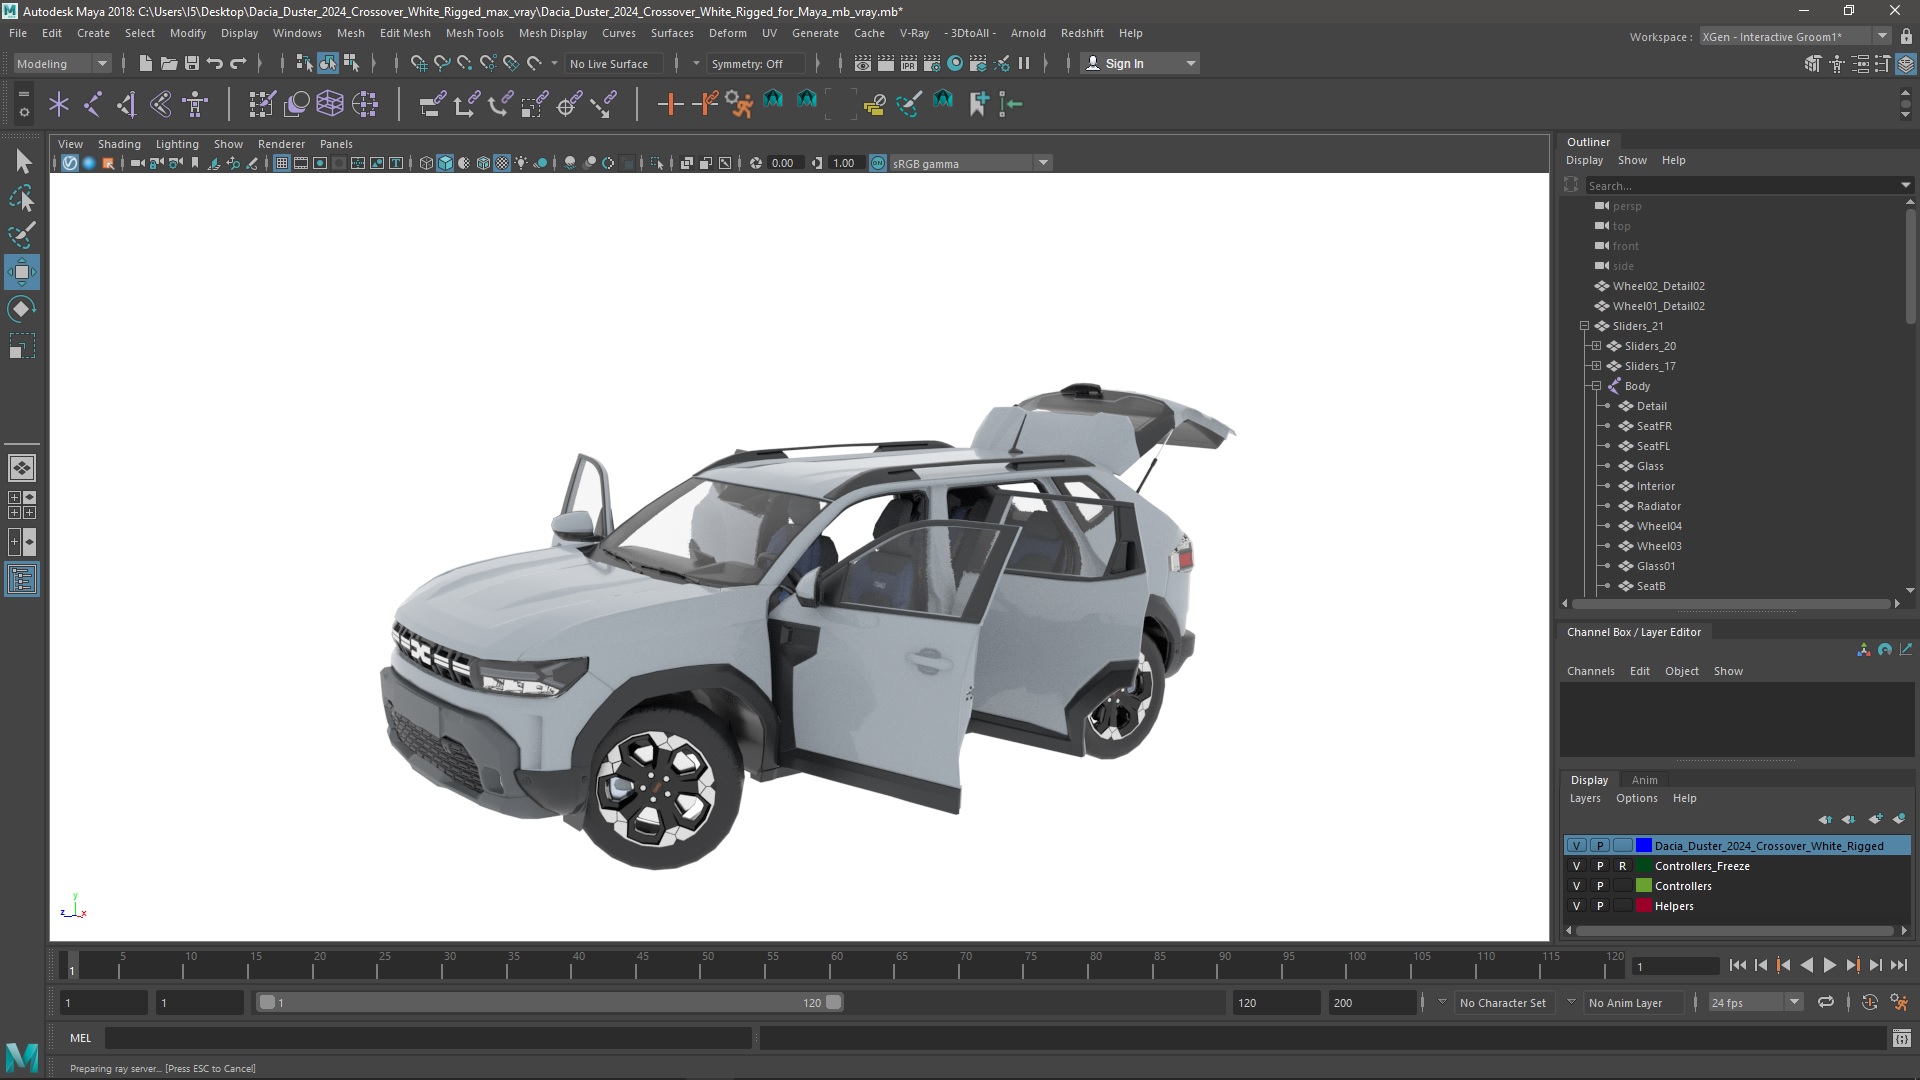Click the playback range slider bar
Image resolution: width=1920 pixels, height=1080 pixels.
pos(550,1002)
